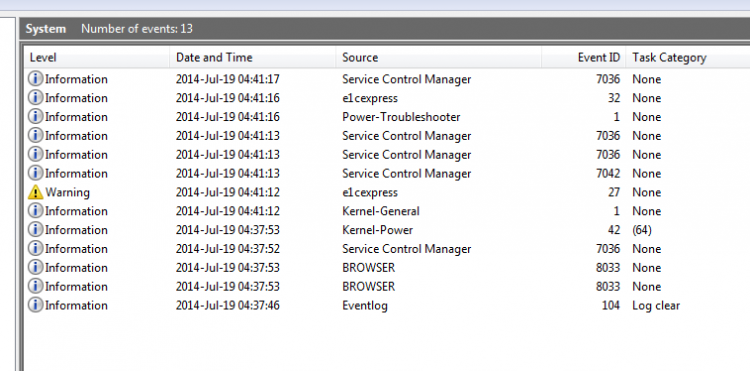Sort by the Level column header
750x371 pixels.
[x=98, y=58]
